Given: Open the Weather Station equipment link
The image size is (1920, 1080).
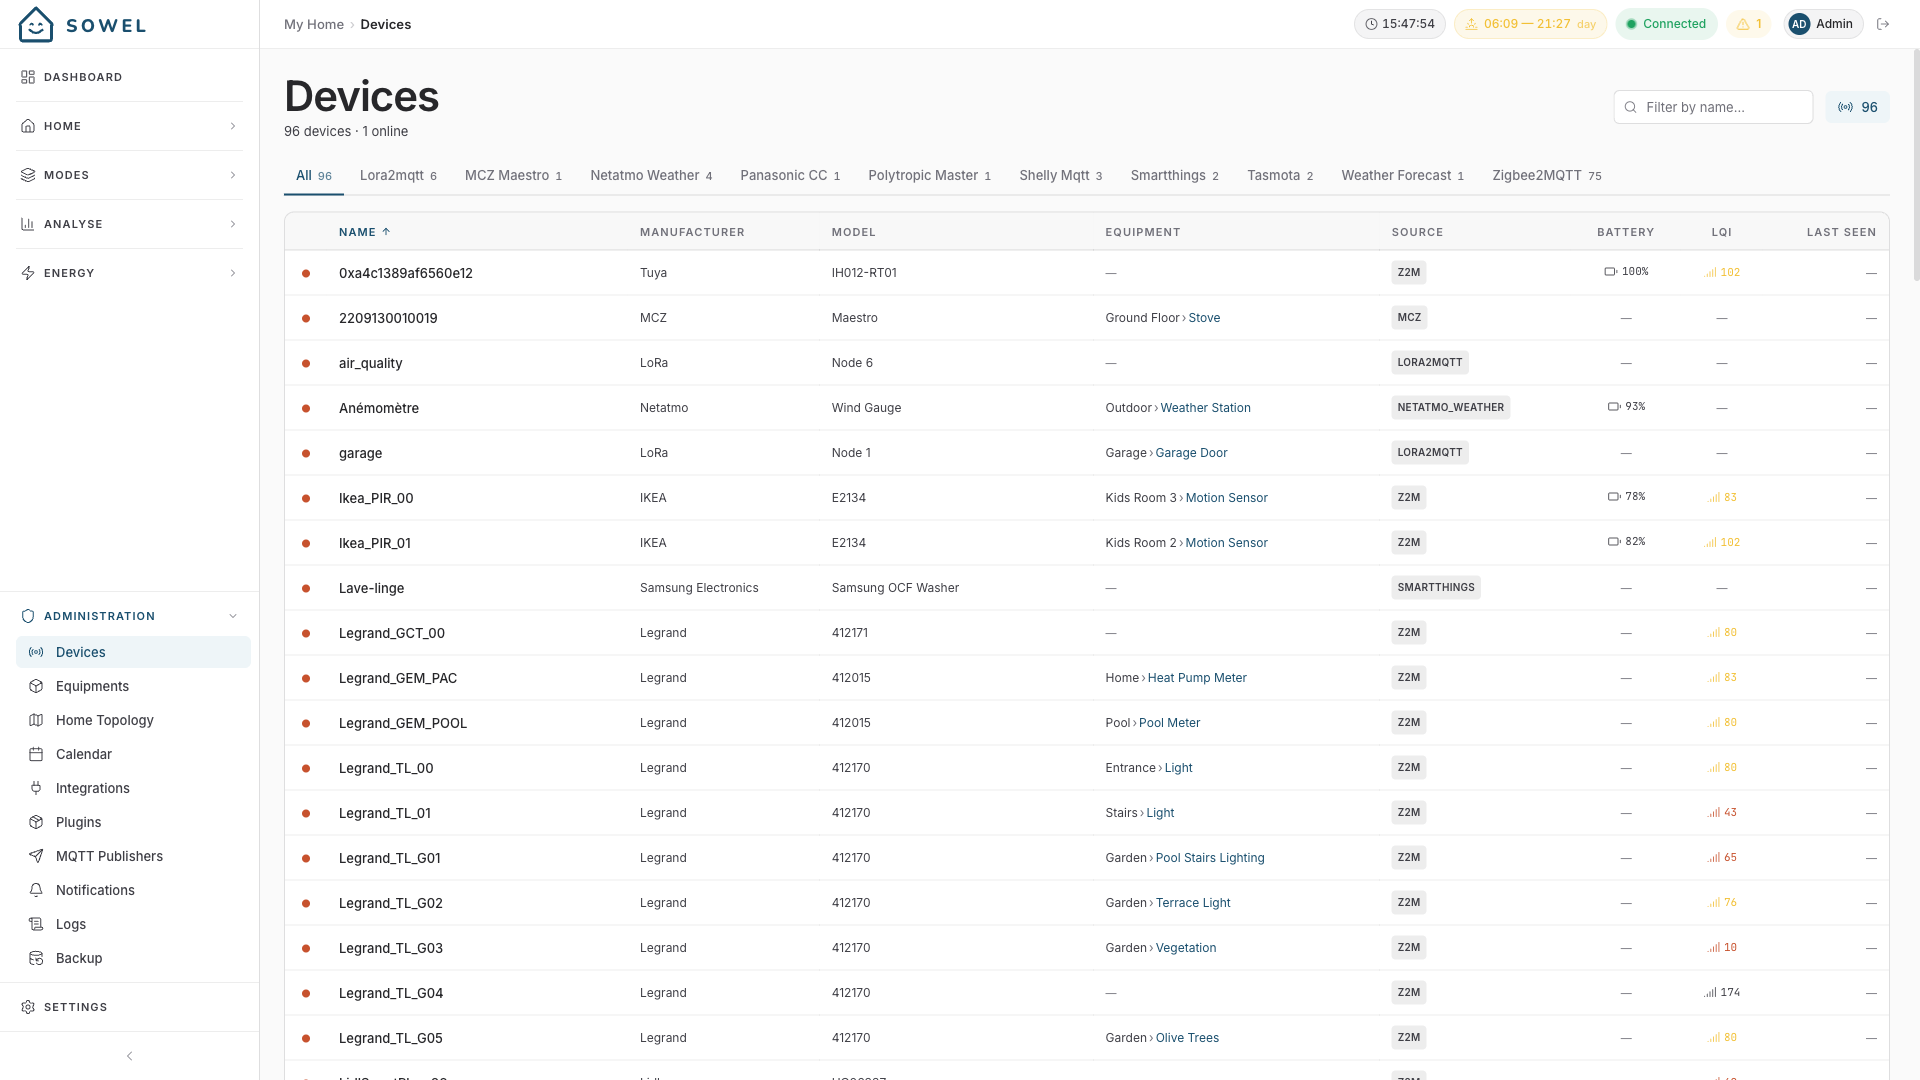Looking at the screenshot, I should 1205,408.
